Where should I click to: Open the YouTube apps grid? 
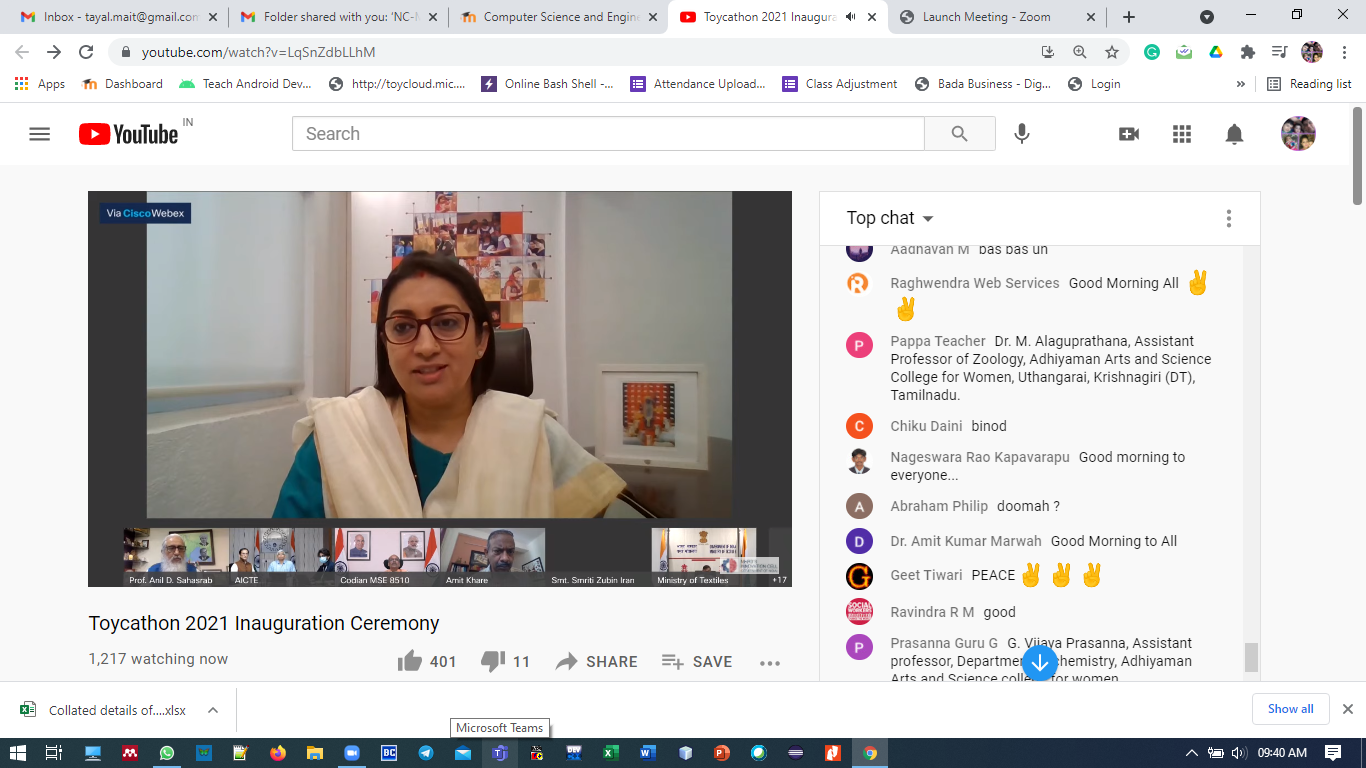[1181, 134]
